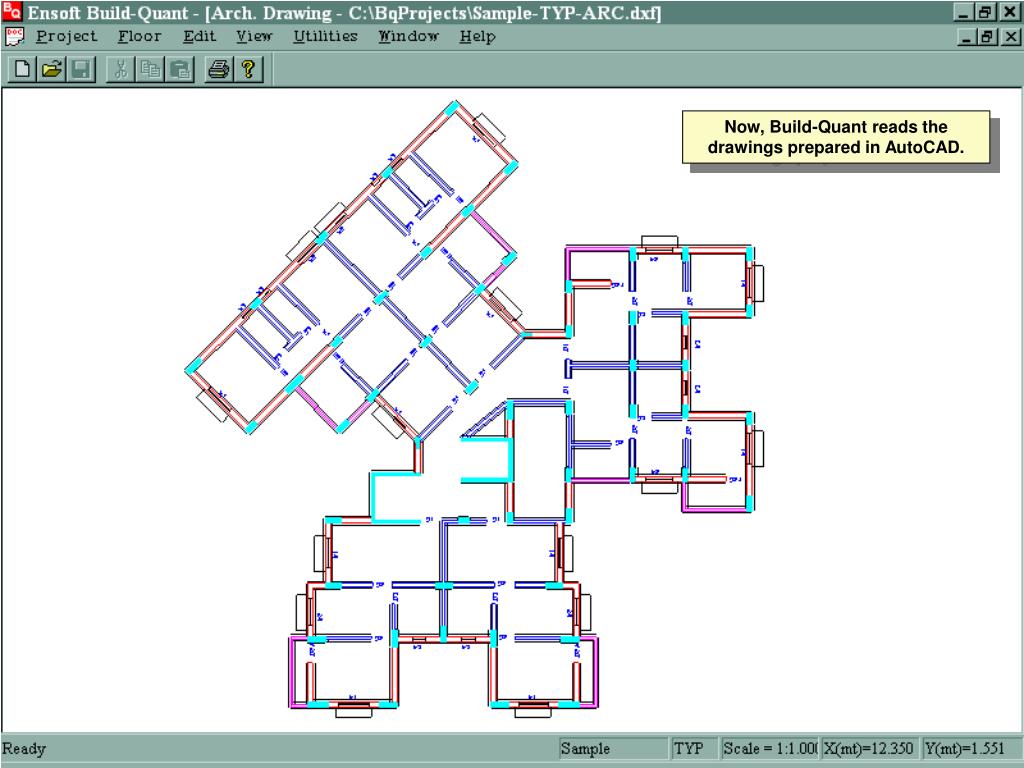Restore the inner Arch. Drawing window

(987, 37)
